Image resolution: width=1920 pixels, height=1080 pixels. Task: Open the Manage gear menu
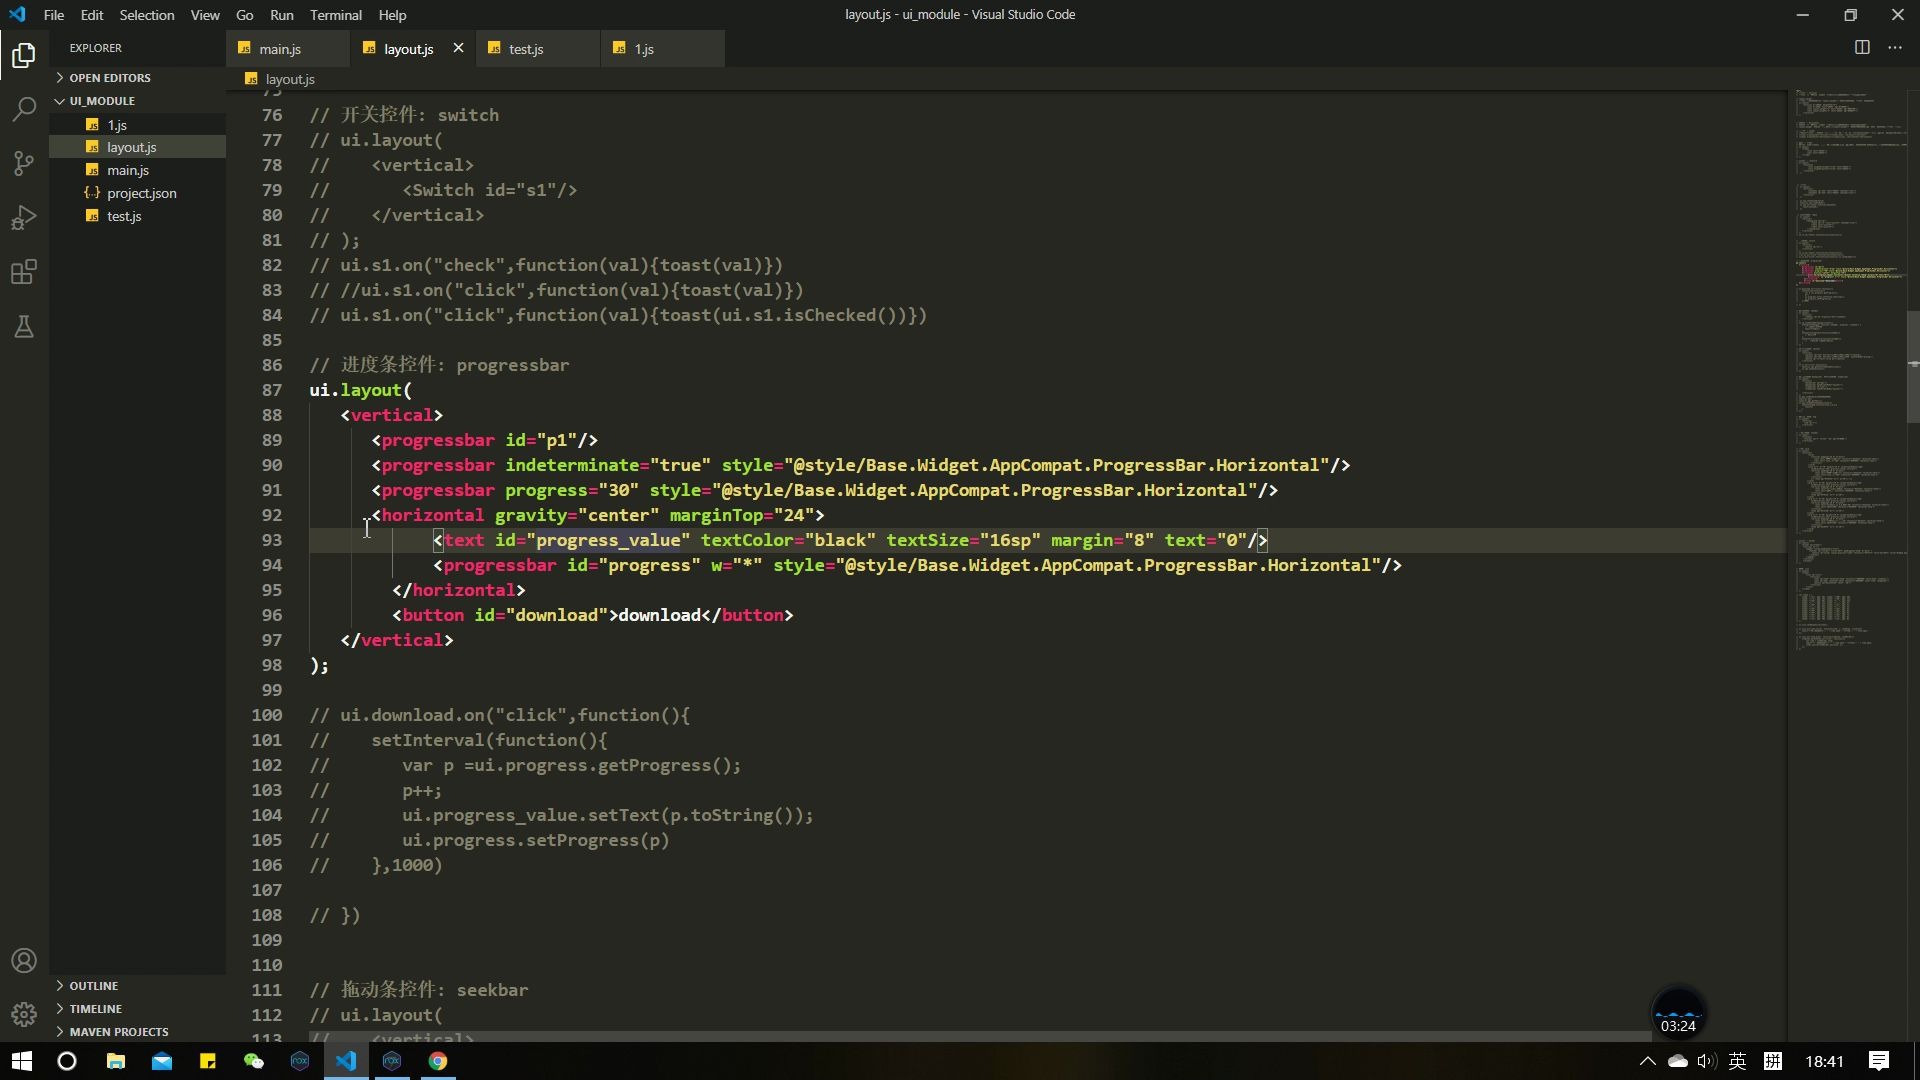pos(24,1014)
